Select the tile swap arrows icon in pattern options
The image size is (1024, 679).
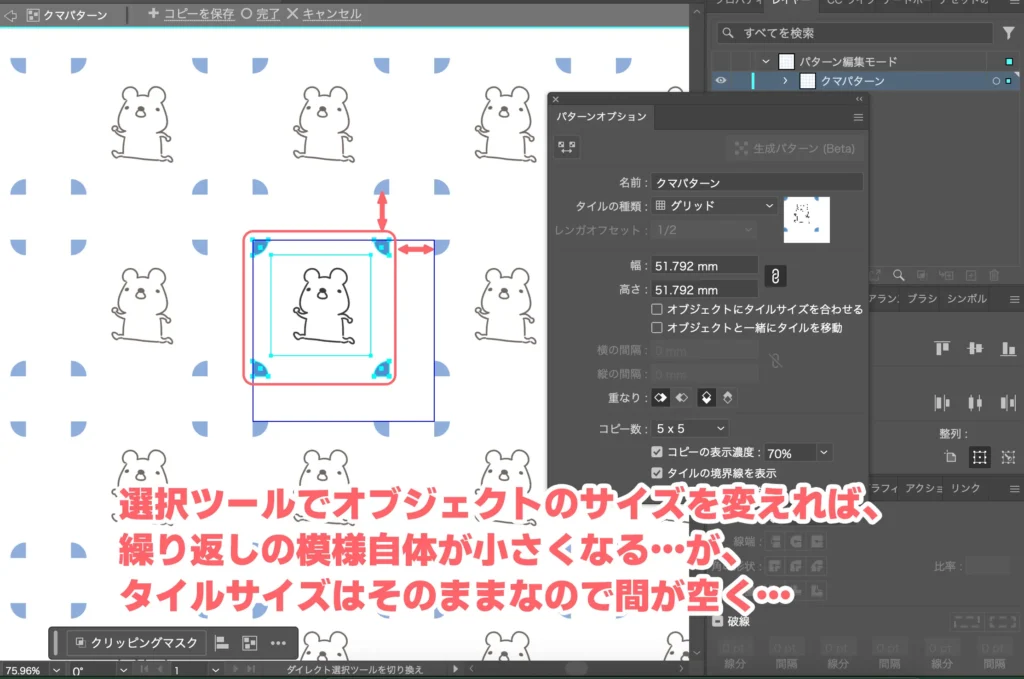pyautogui.click(x=566, y=148)
